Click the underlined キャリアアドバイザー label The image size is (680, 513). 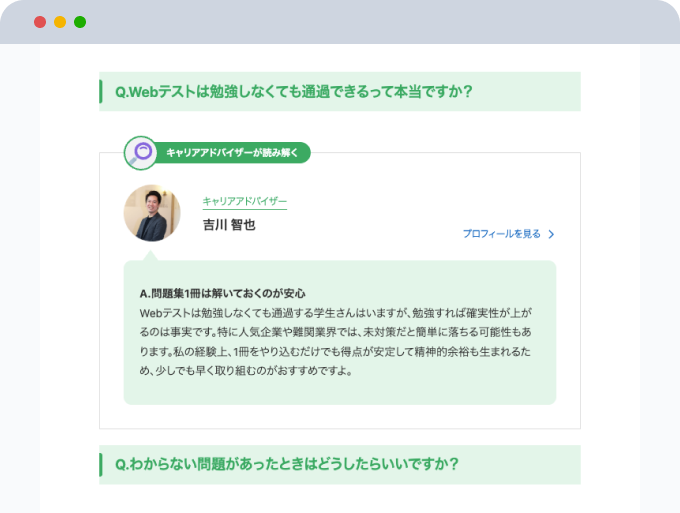244,202
